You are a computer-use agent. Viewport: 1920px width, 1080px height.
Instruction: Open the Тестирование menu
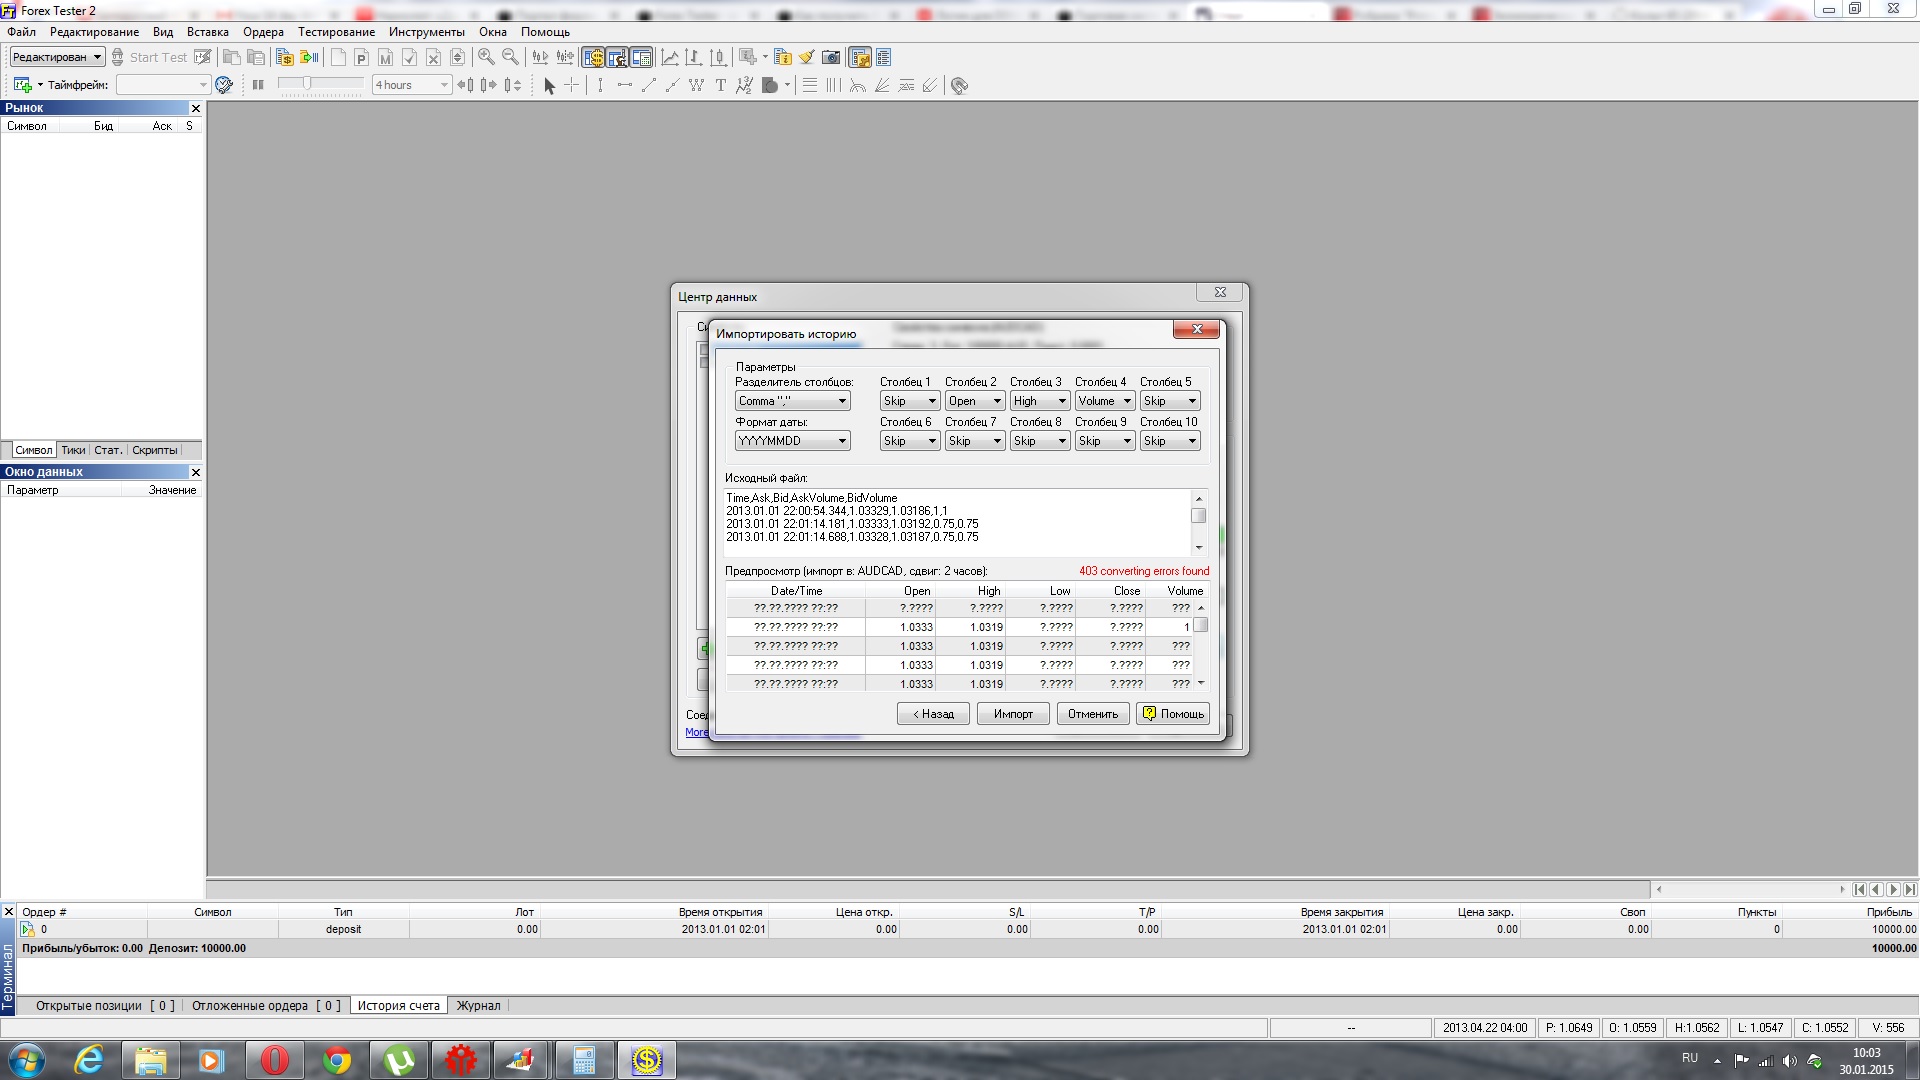[x=336, y=32]
